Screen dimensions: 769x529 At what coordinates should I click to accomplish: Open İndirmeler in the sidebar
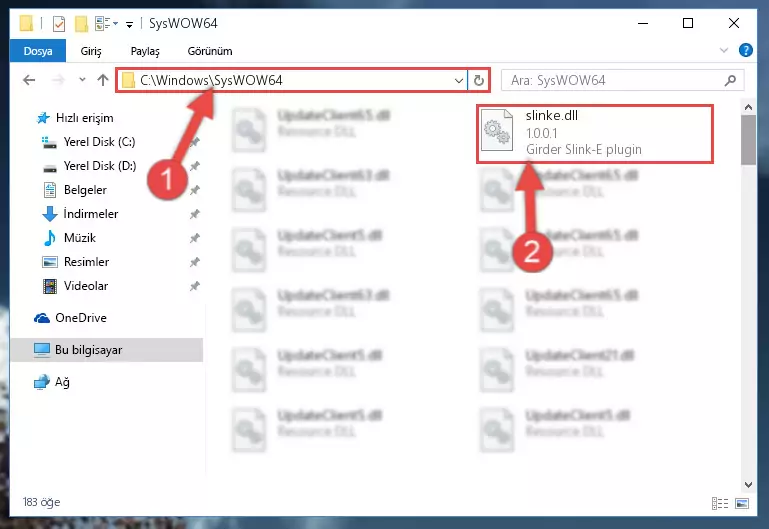91,214
